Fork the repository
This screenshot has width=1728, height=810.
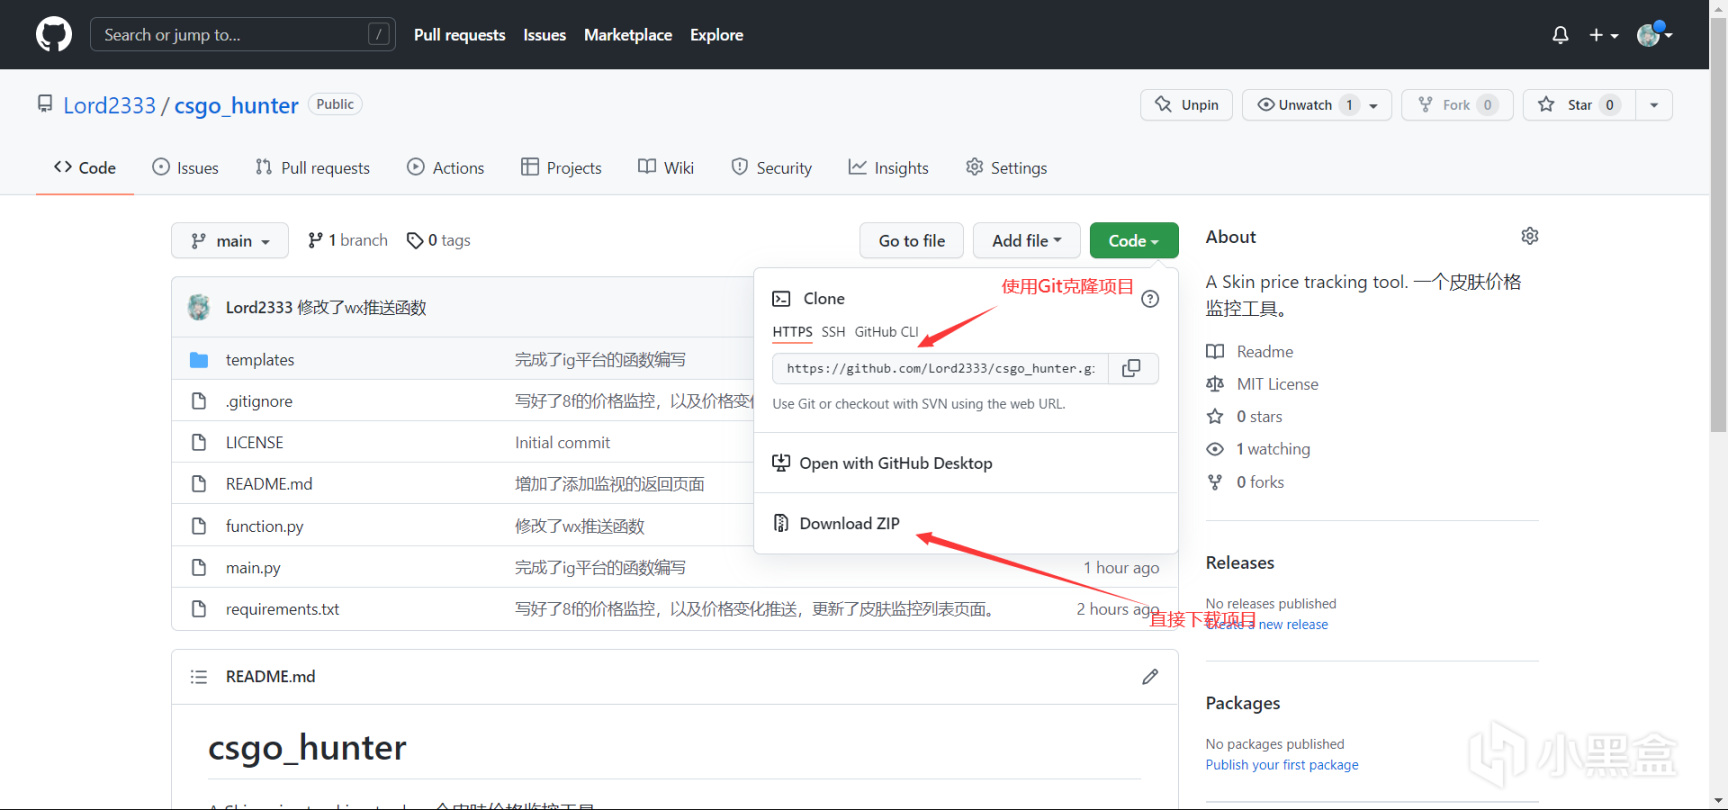pyautogui.click(x=1457, y=104)
